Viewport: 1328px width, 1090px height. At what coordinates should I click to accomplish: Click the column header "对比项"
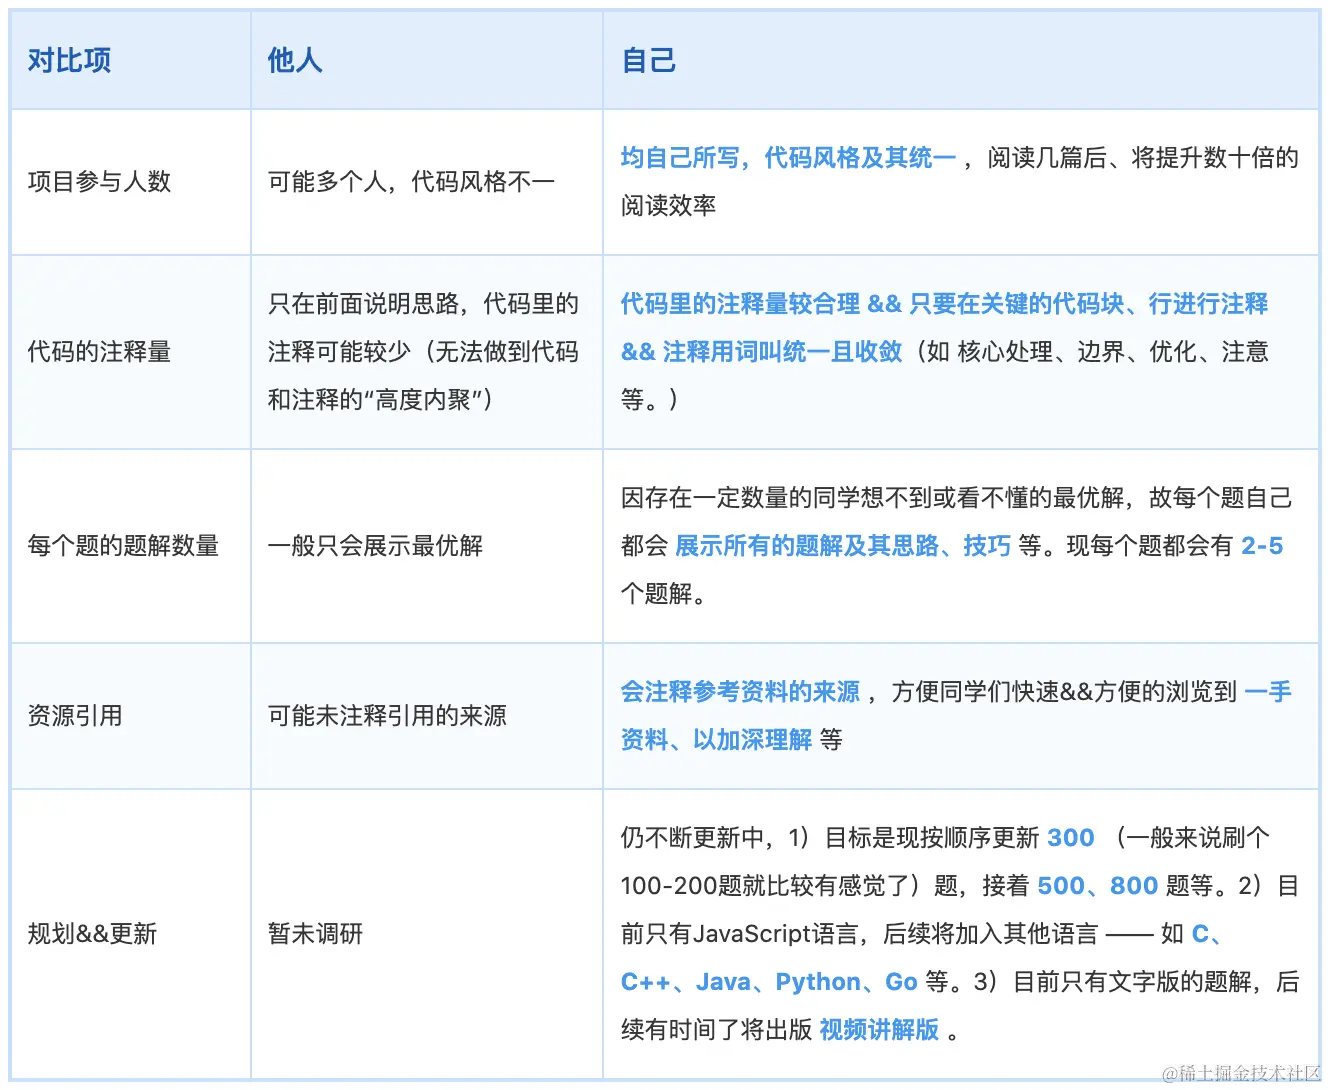(68, 60)
